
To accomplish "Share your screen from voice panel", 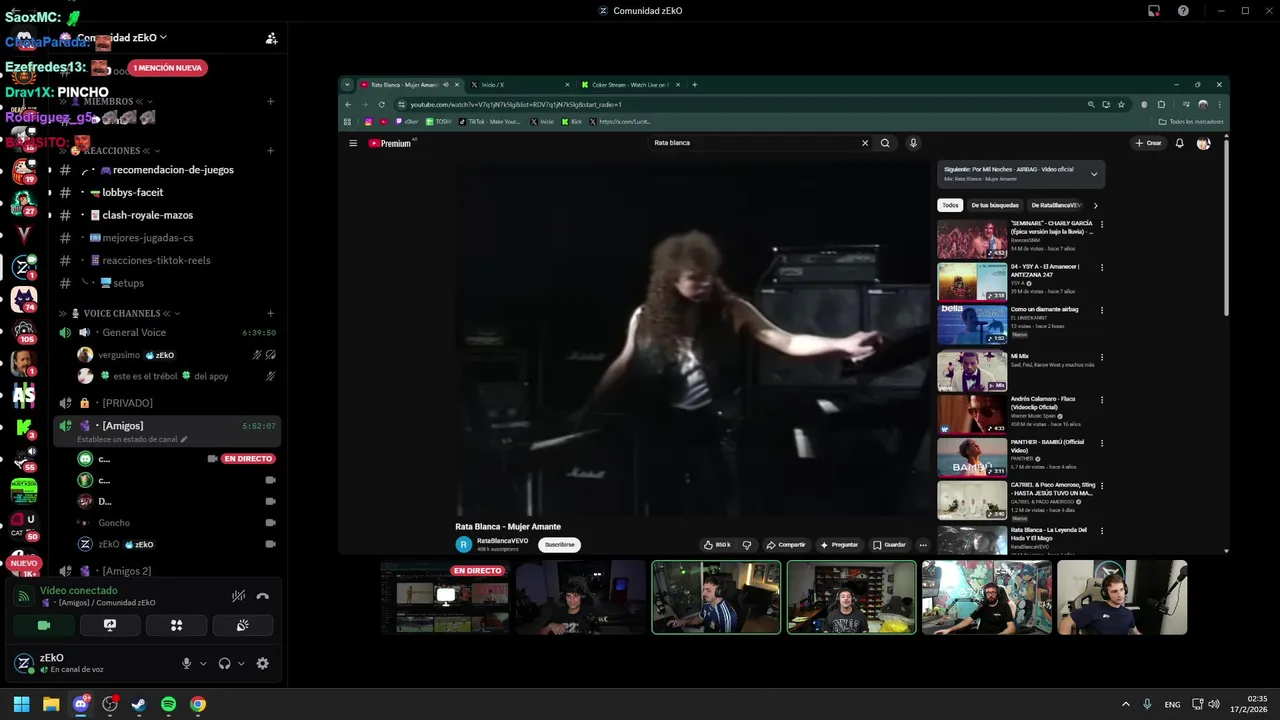I will coord(110,625).
